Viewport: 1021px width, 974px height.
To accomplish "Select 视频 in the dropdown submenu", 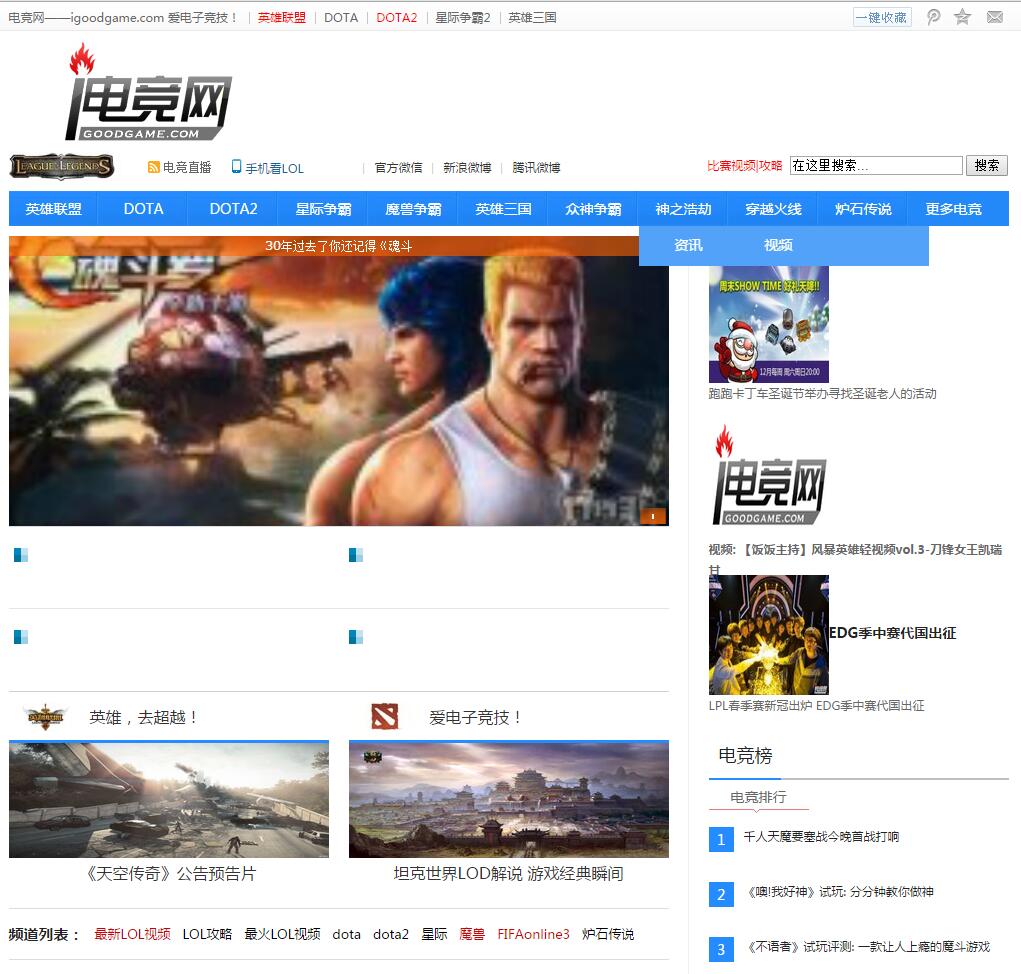I will (778, 245).
